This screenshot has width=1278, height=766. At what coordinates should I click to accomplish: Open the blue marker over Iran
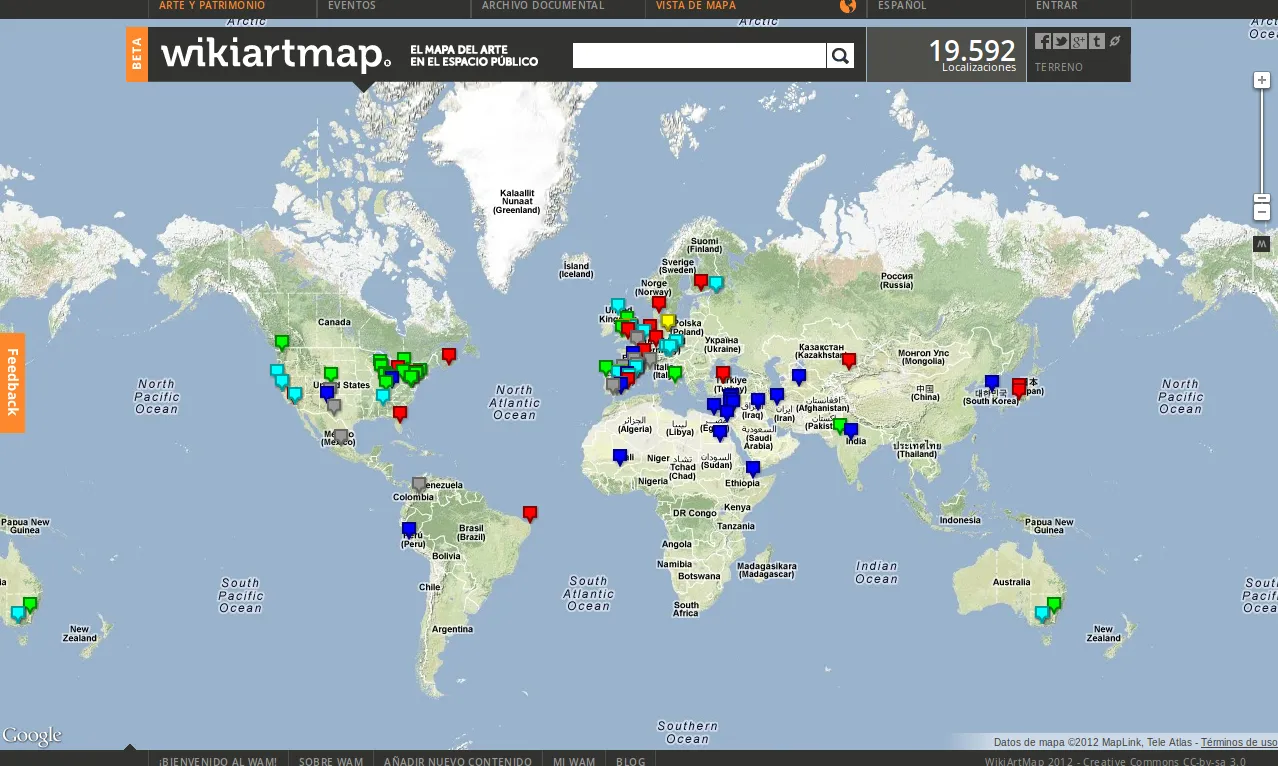pyautogui.click(x=777, y=396)
